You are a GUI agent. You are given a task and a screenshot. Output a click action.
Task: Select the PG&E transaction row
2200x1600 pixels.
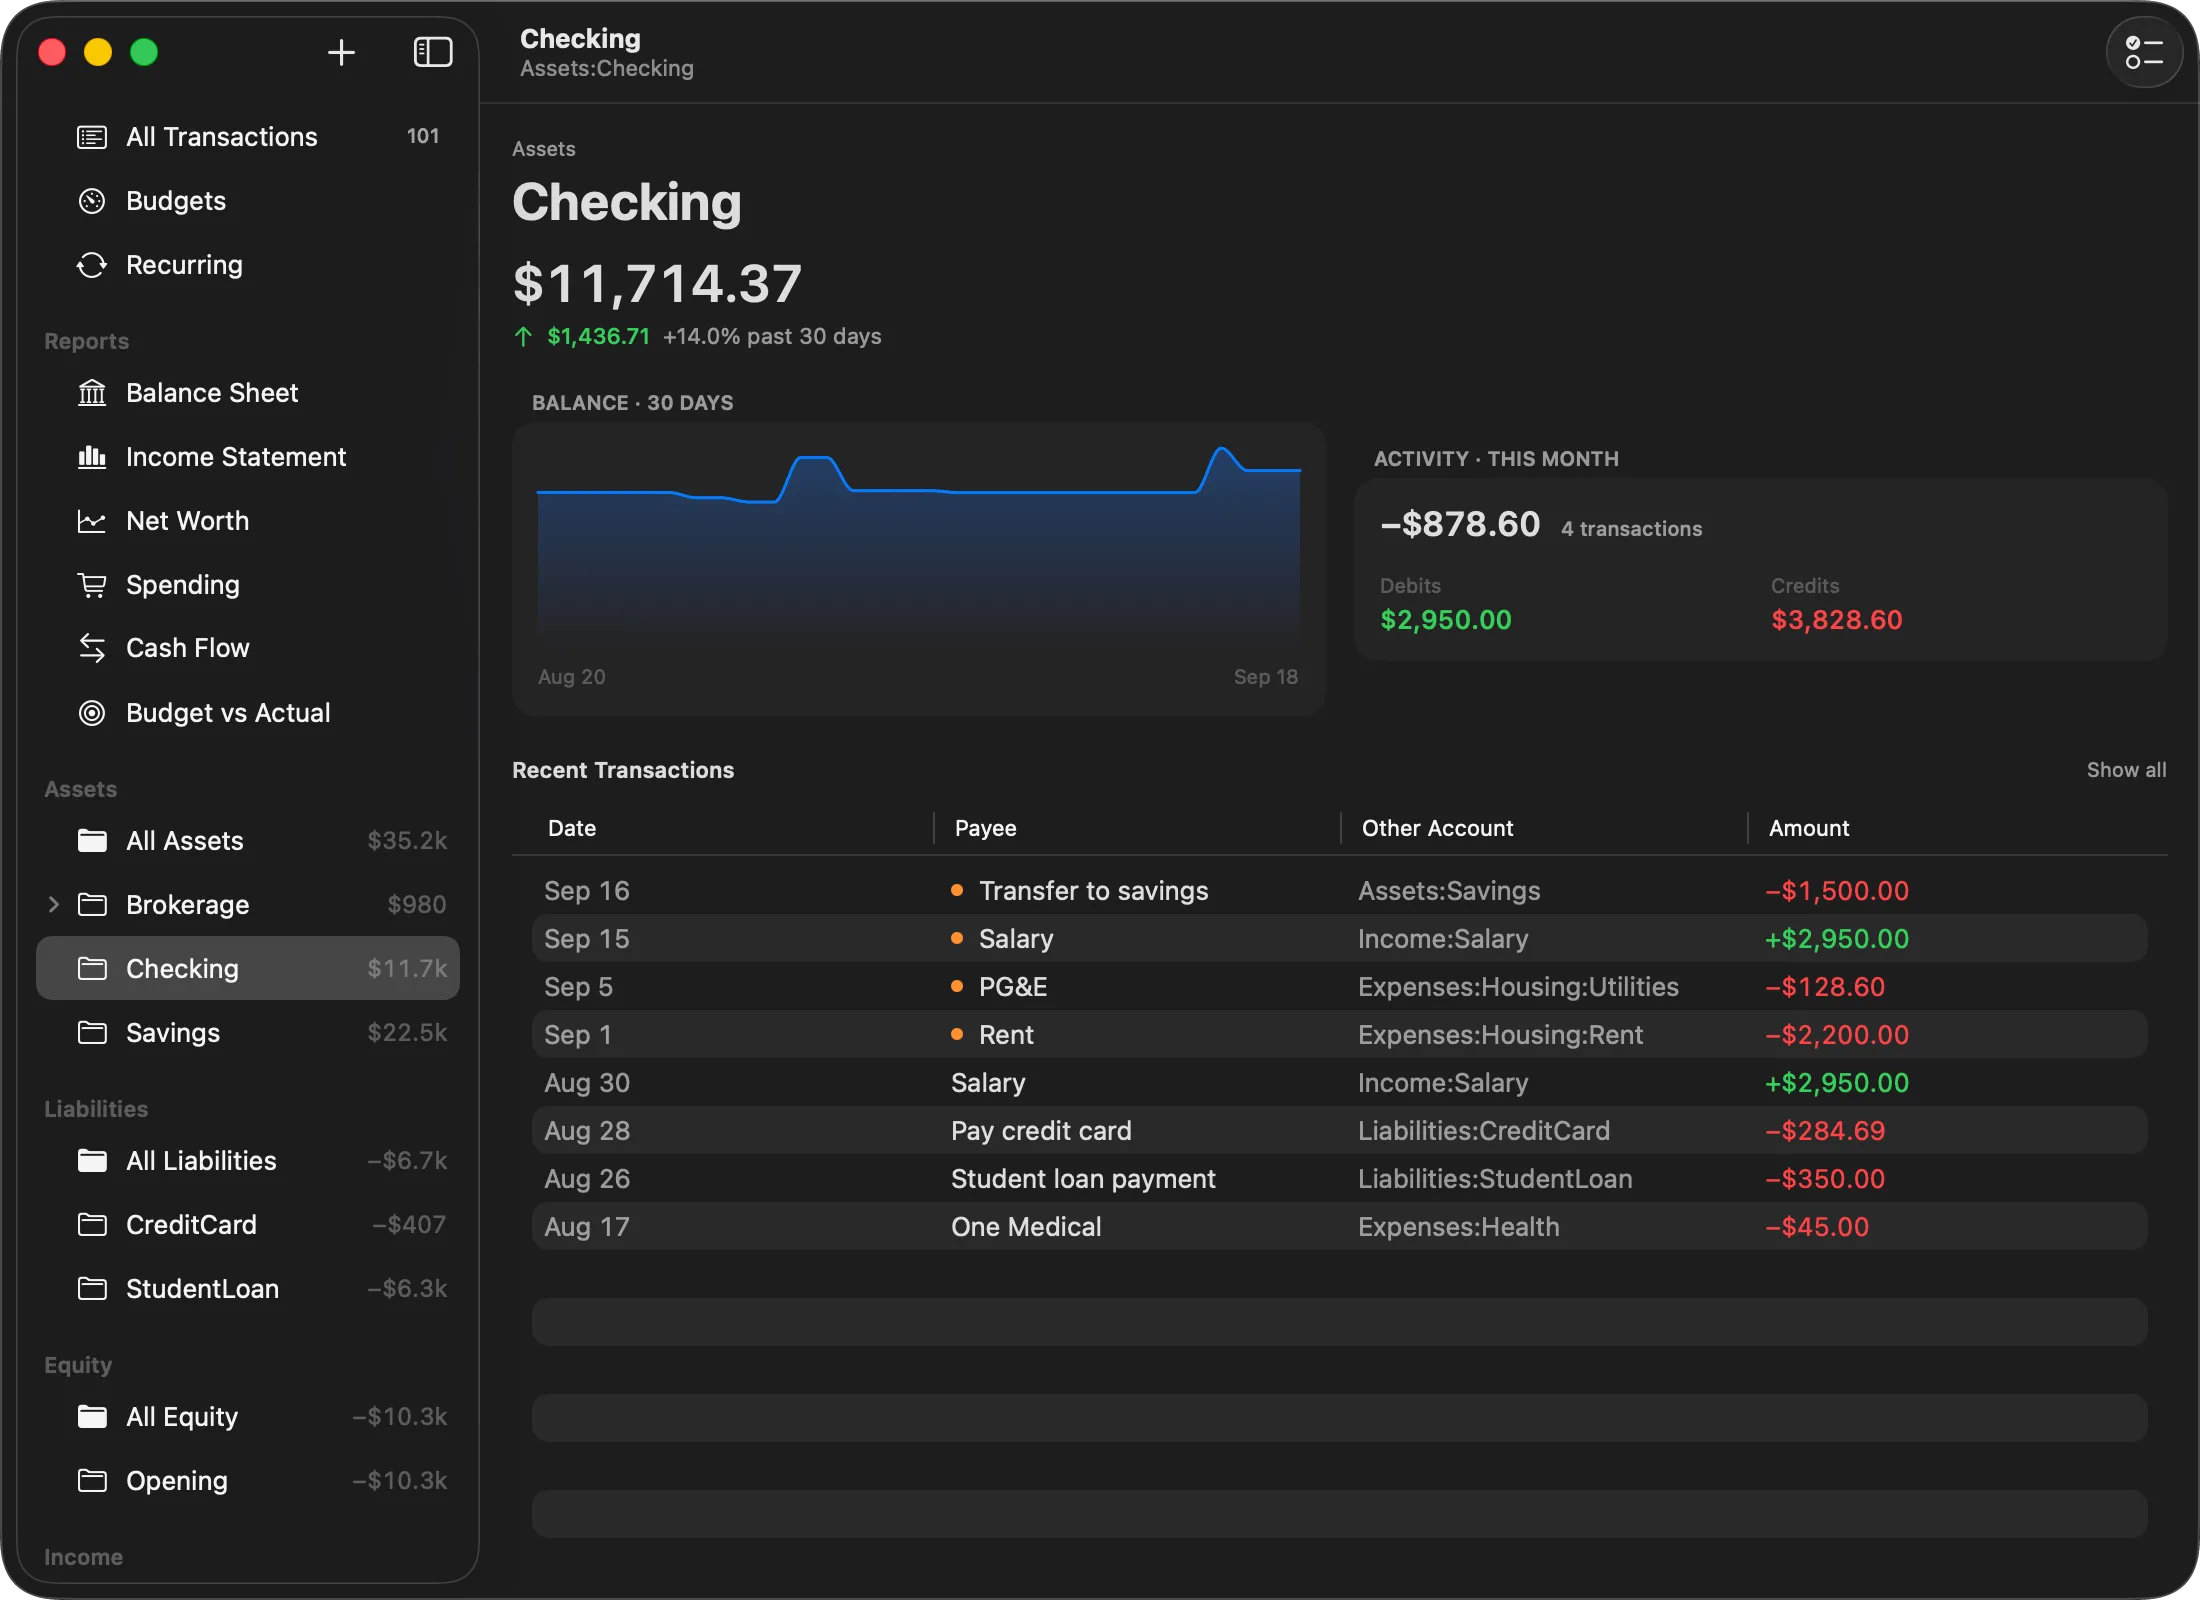point(1339,986)
